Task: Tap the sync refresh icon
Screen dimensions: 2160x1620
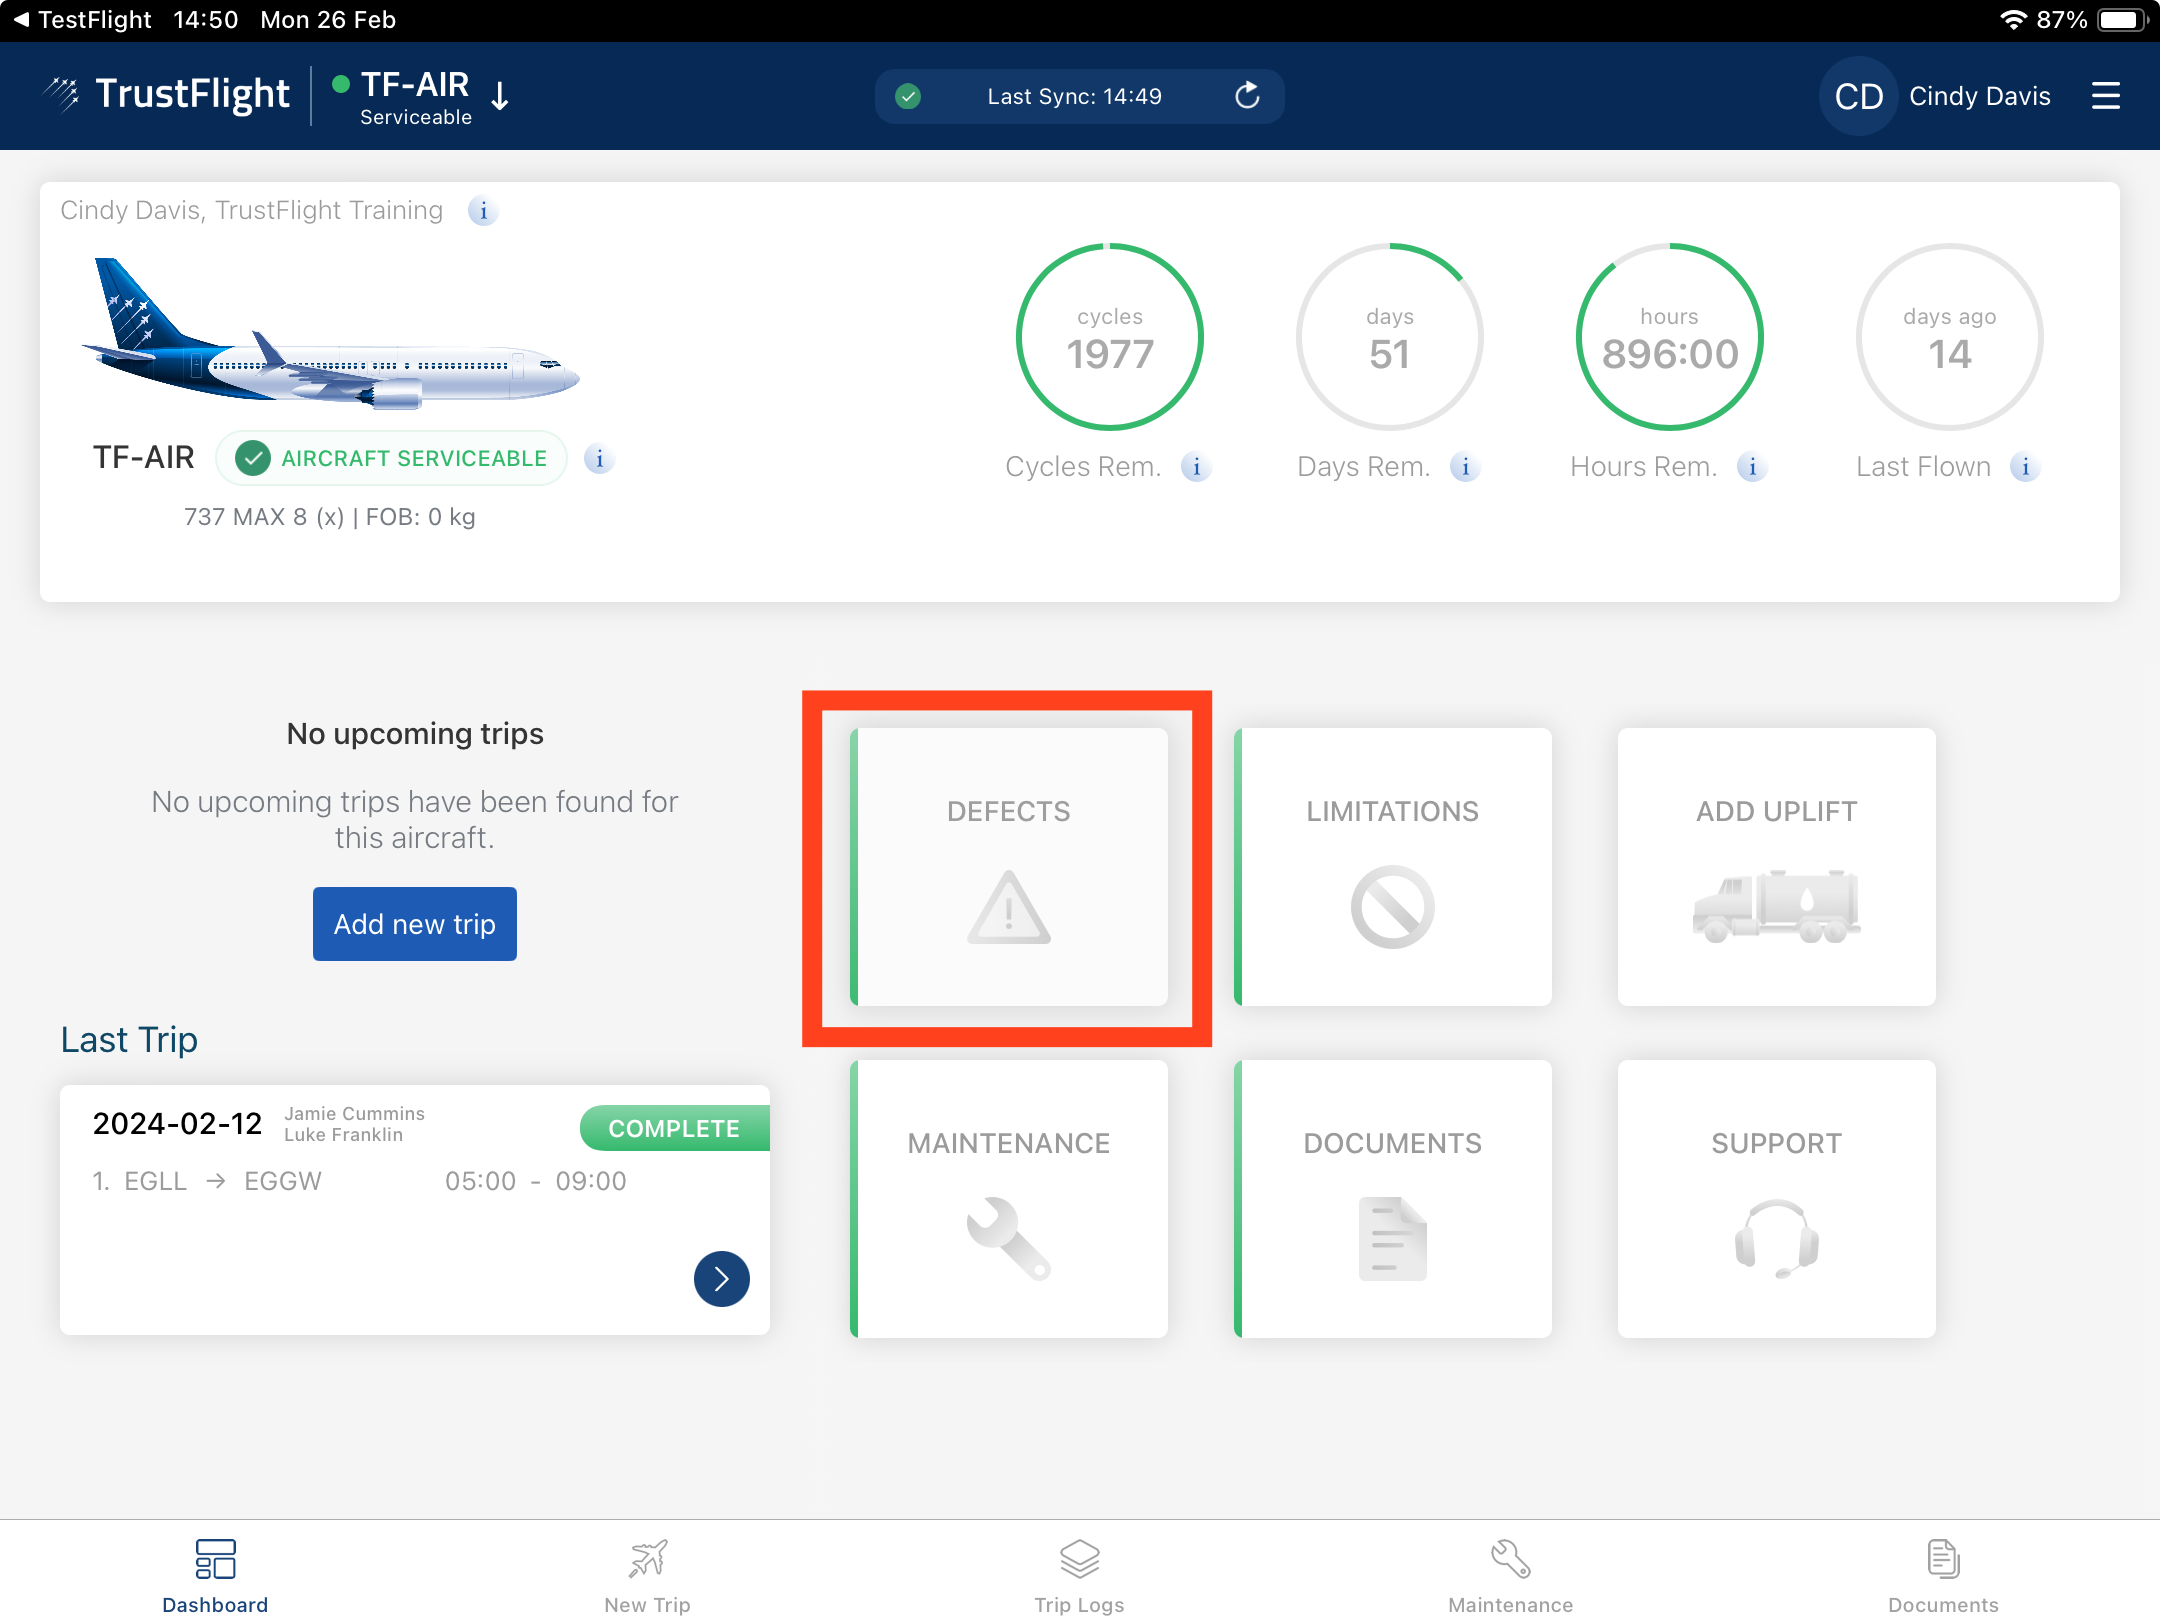Action: point(1247,96)
